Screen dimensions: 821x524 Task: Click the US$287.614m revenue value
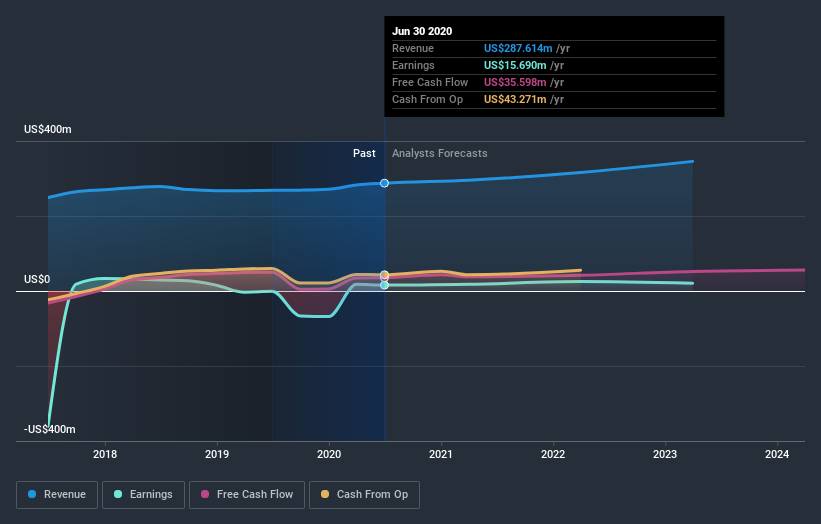coord(518,48)
